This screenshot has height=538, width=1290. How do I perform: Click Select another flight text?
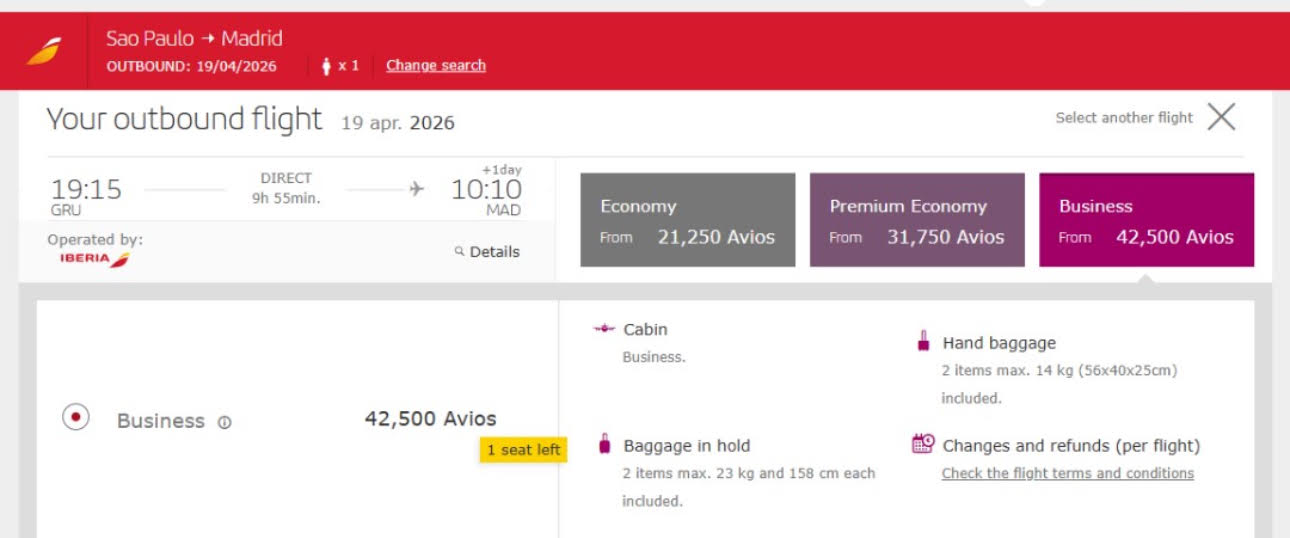pyautogui.click(x=1124, y=118)
